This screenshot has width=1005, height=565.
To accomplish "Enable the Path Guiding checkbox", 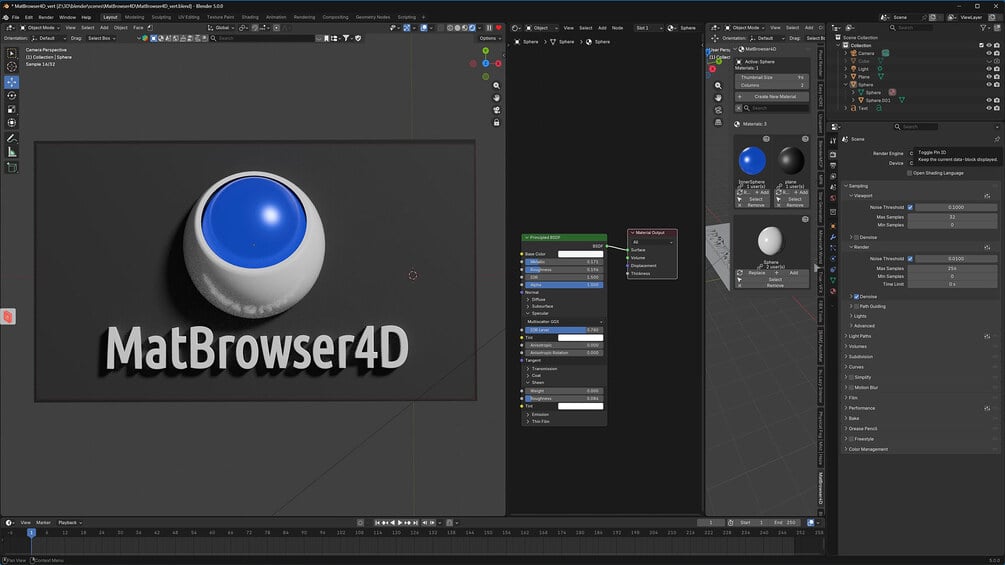I will point(856,306).
